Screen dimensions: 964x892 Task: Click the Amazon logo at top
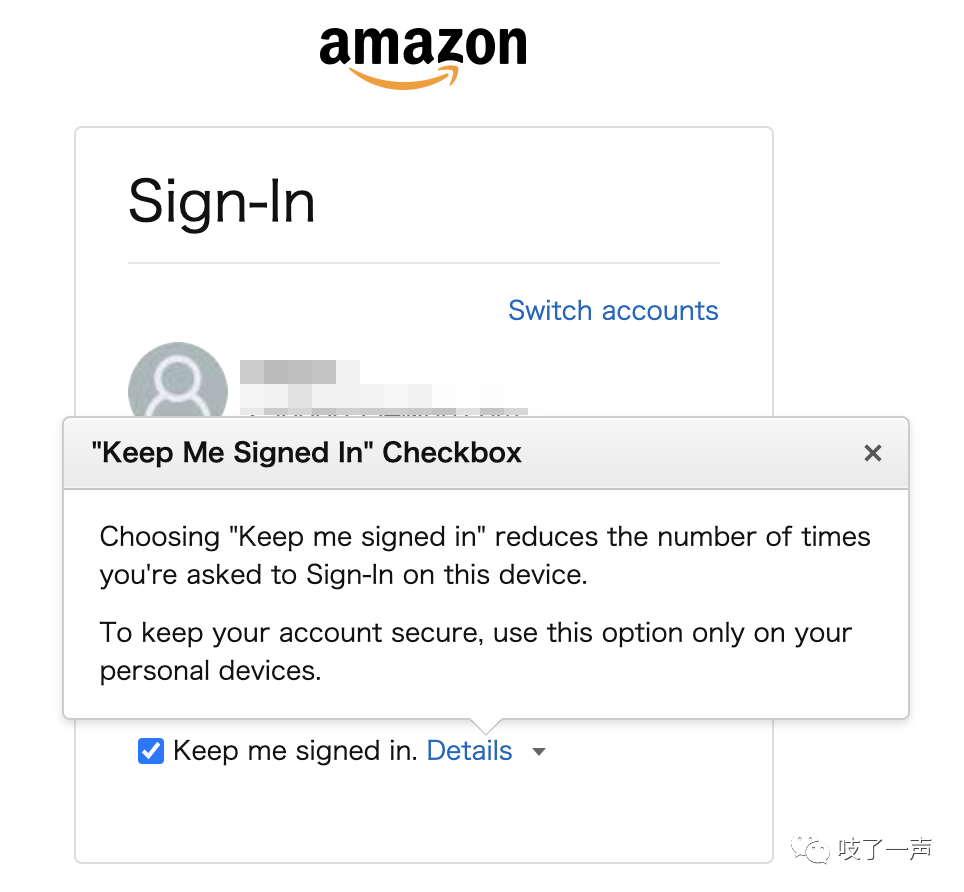[423, 57]
